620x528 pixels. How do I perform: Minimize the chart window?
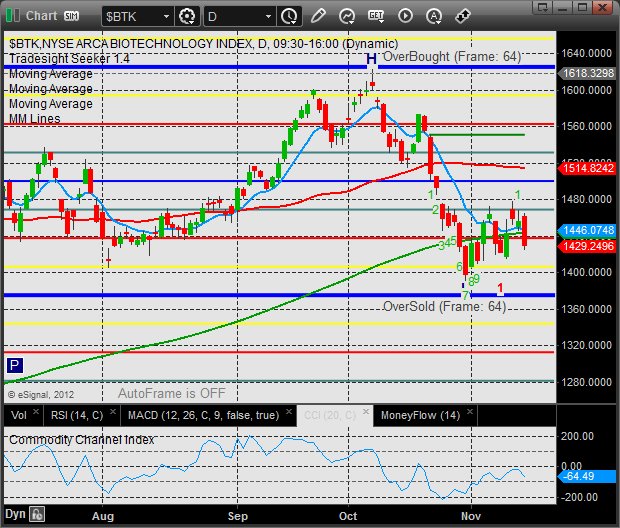563,7
